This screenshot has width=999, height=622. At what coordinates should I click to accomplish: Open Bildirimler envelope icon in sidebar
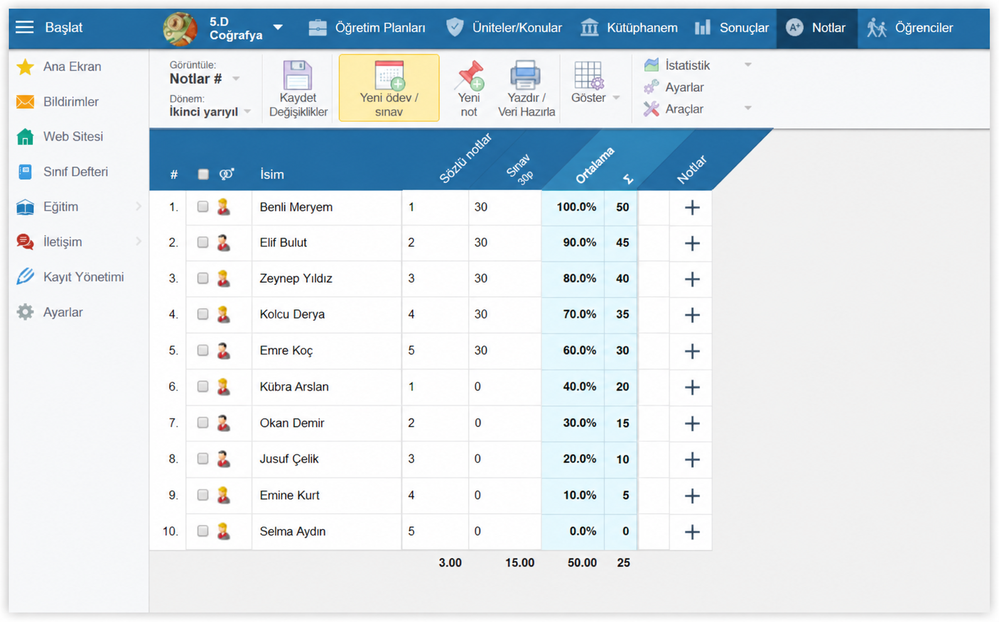(25, 102)
